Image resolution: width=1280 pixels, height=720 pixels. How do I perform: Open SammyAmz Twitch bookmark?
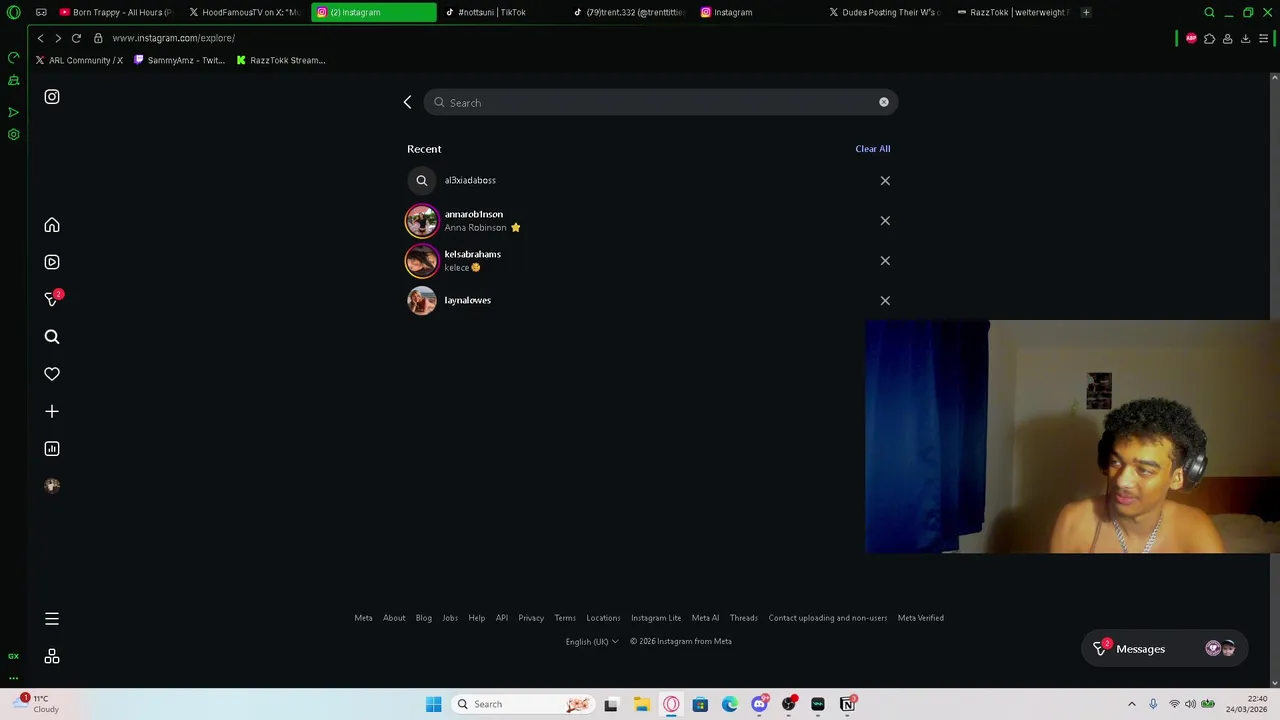[179, 60]
